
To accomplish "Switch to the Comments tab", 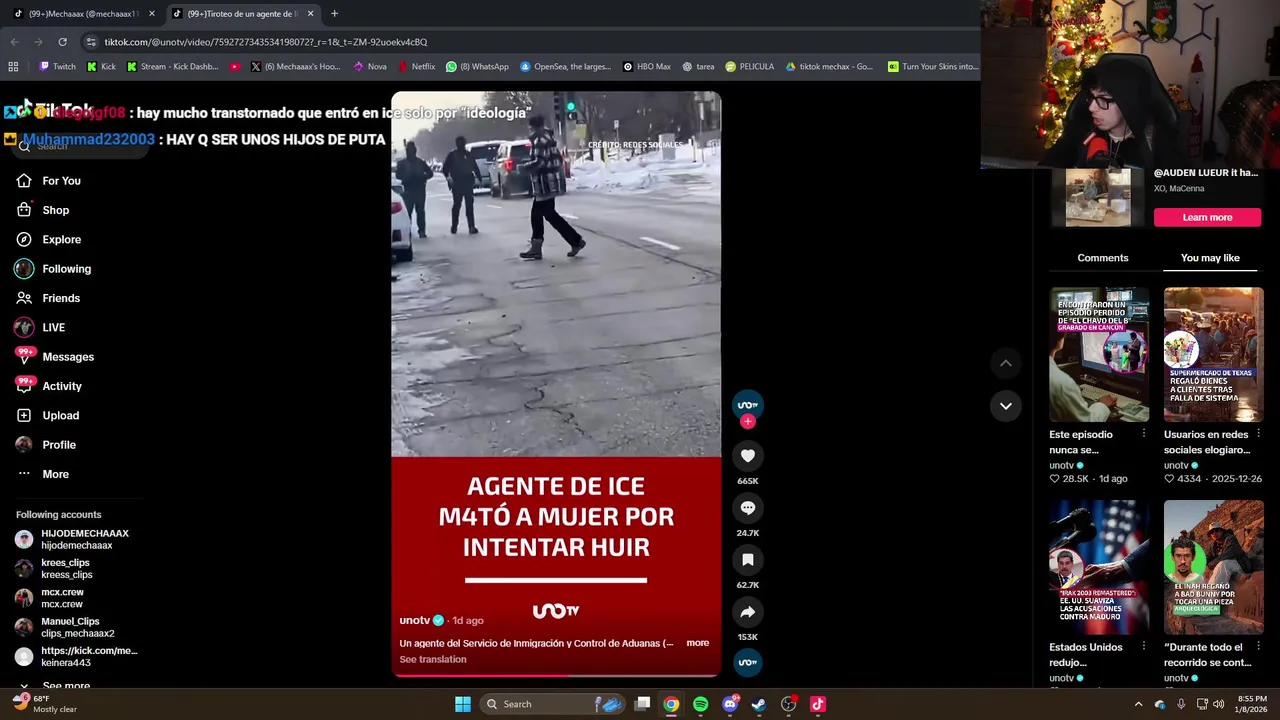I will click(x=1102, y=258).
